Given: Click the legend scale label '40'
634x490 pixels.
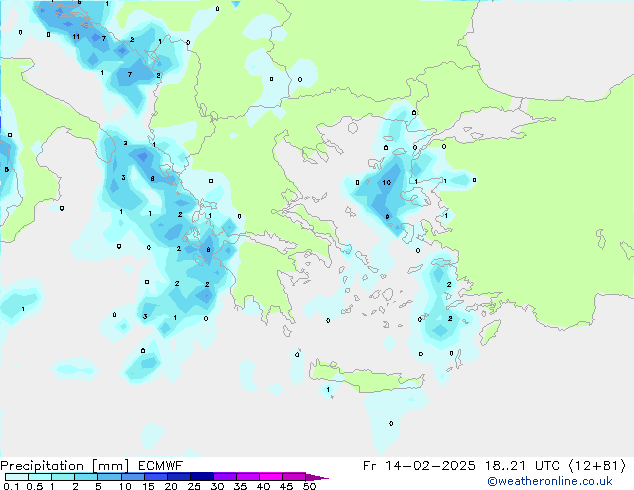Looking at the screenshot, I should [x=264, y=486].
